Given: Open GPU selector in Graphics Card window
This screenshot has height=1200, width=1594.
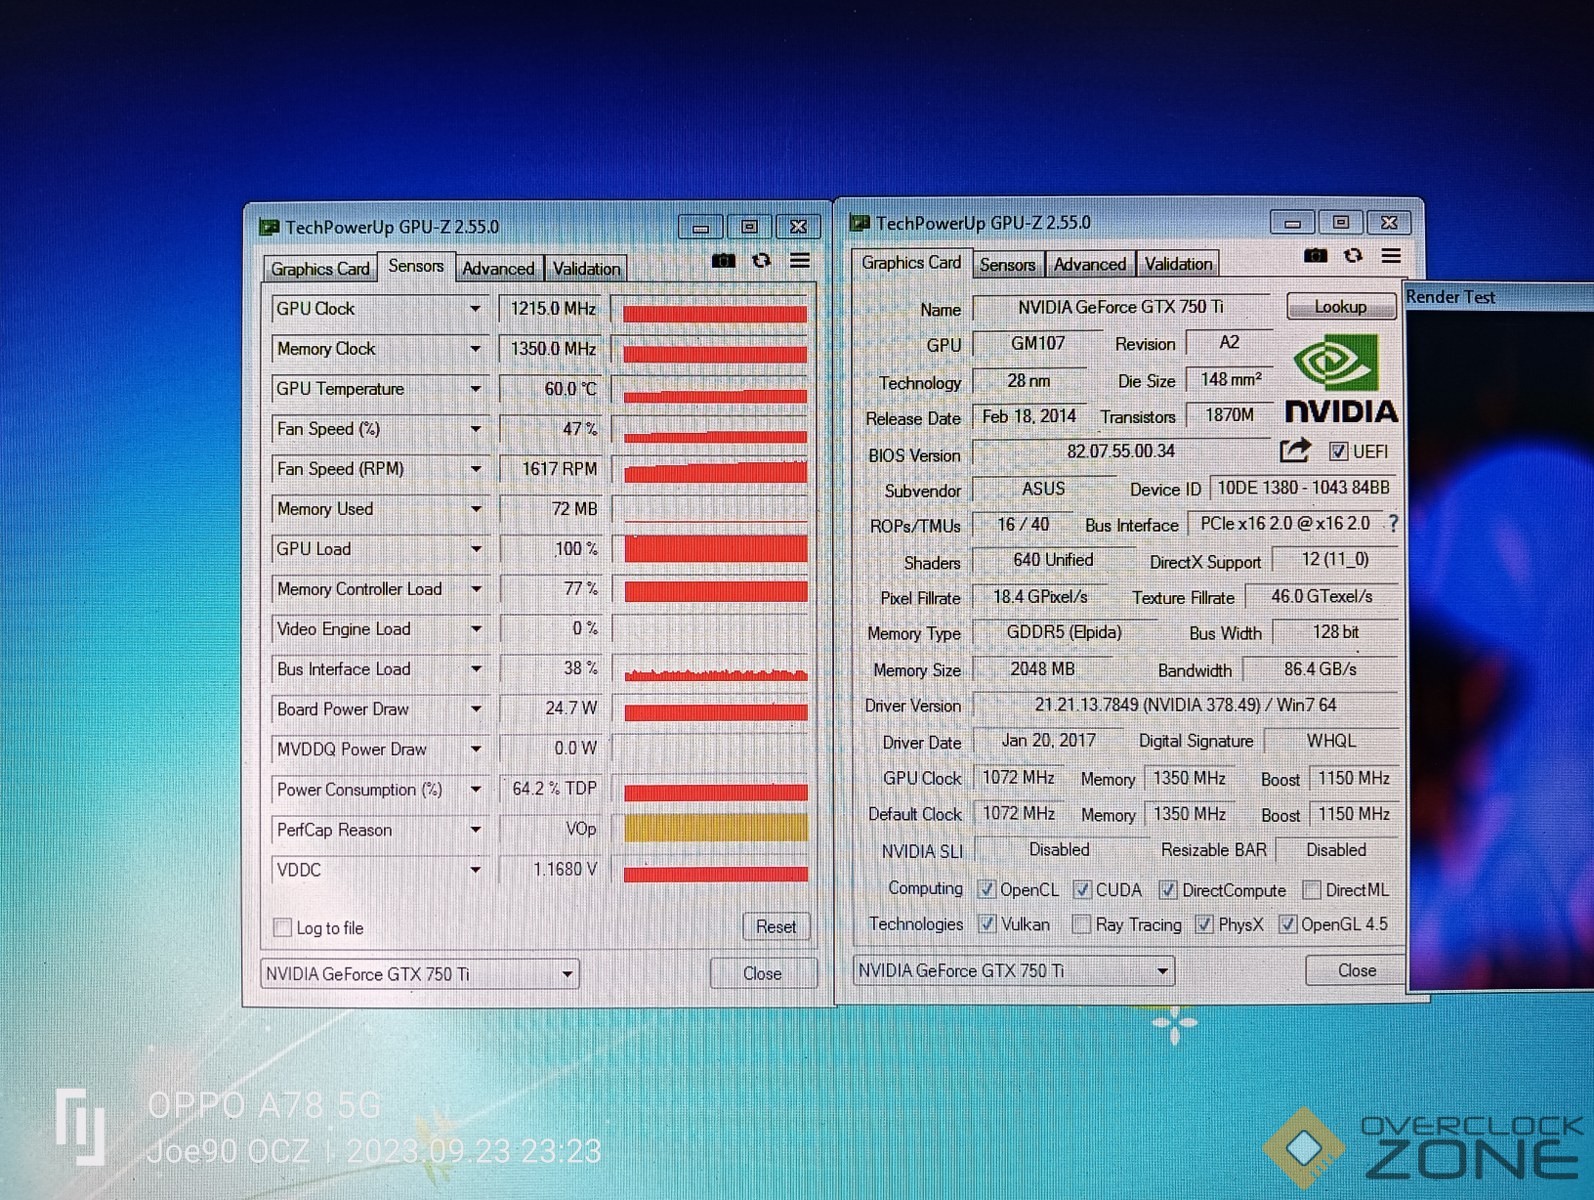Looking at the screenshot, I should point(1014,970).
